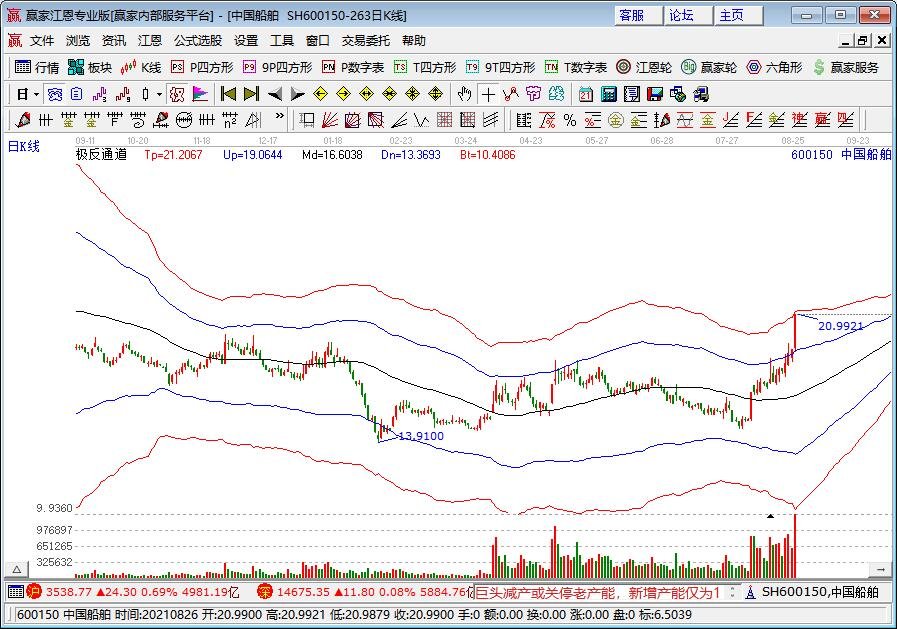This screenshot has height=629, width=897.
Task: Select the crosshair cursor tool
Action: tap(488, 94)
